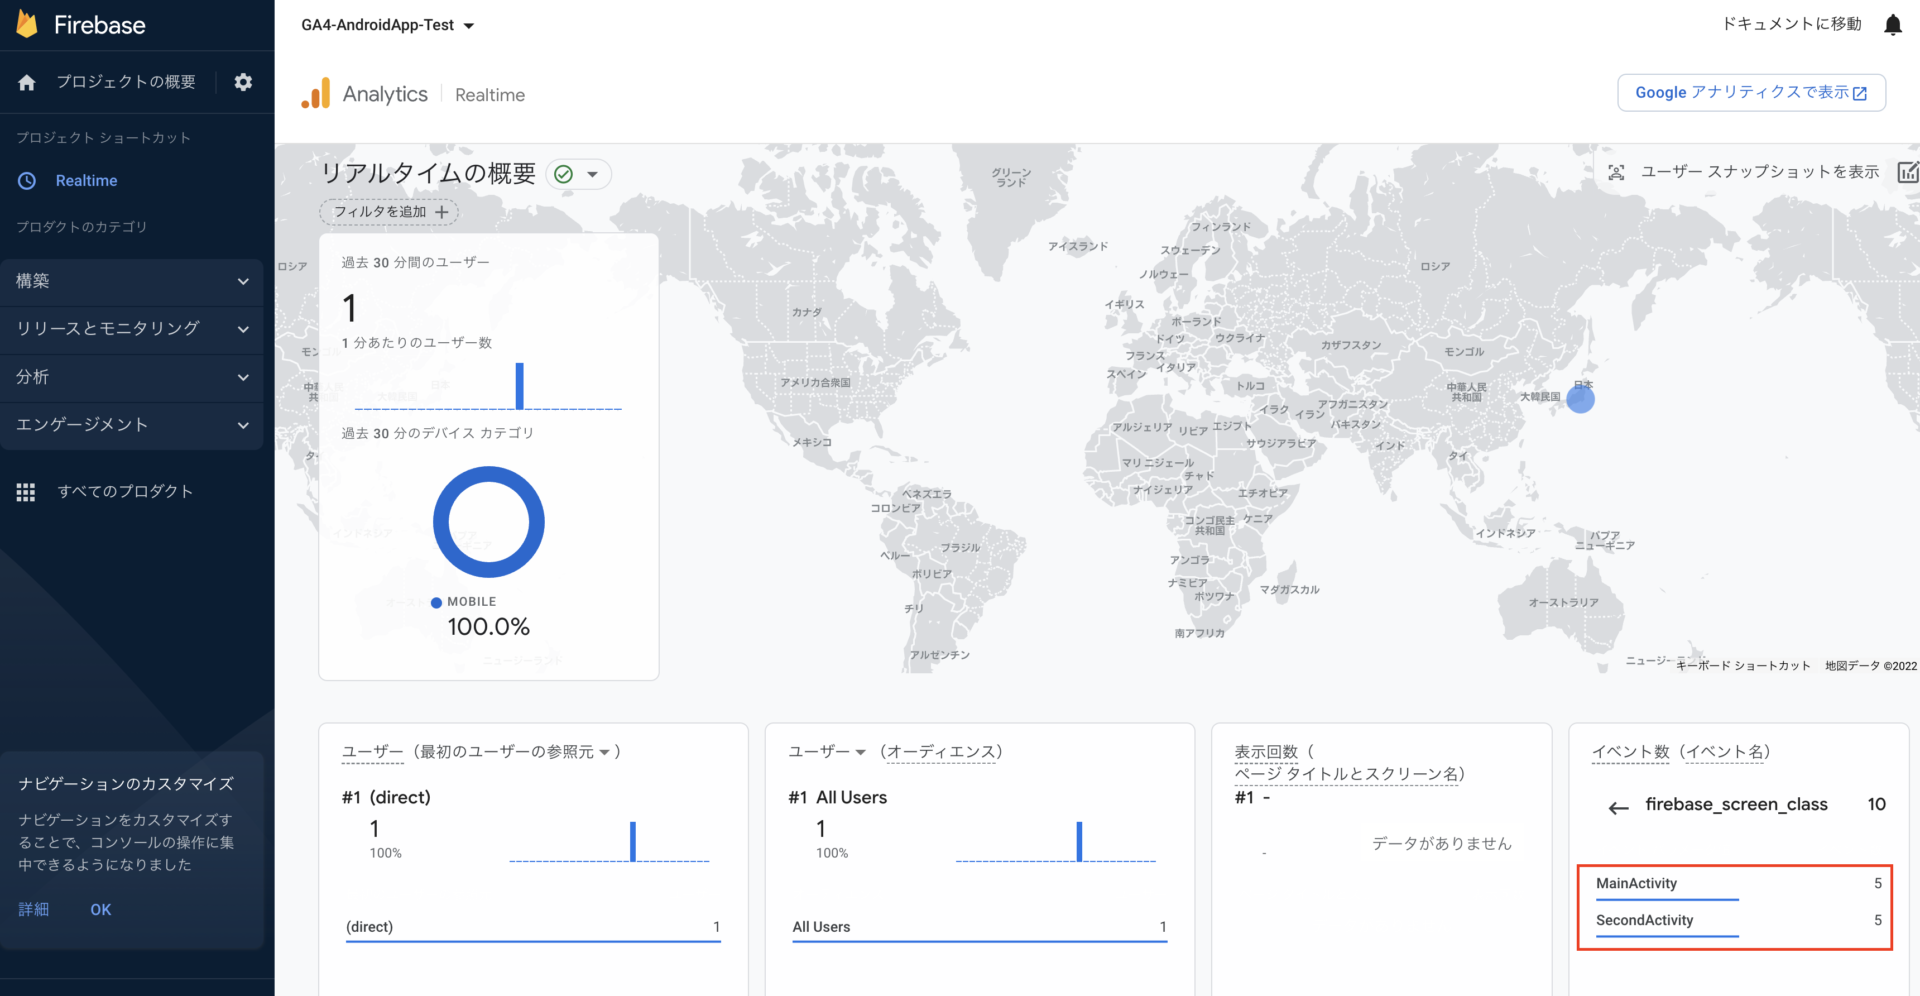Click the Analytics logo icon

click(x=315, y=92)
